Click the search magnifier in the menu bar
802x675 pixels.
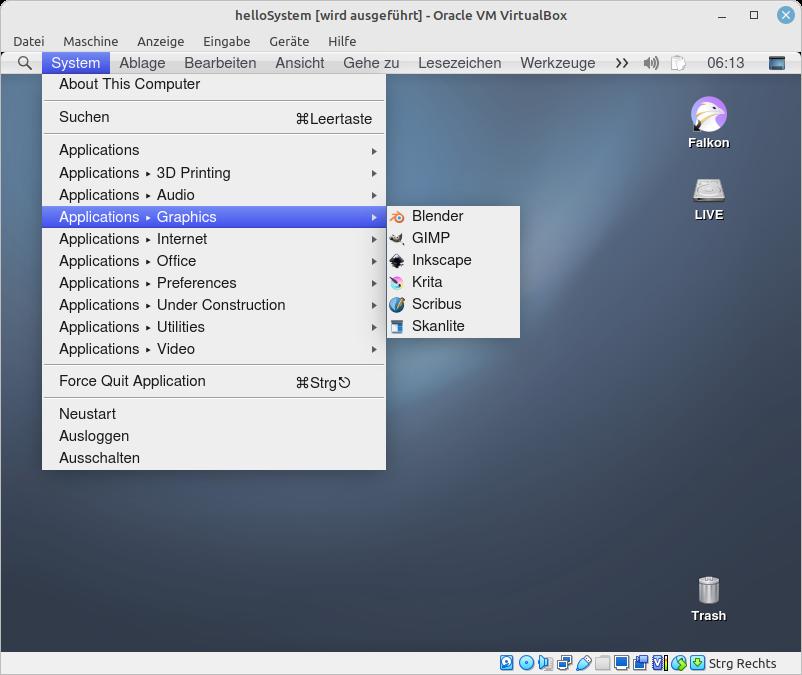[x=22, y=62]
